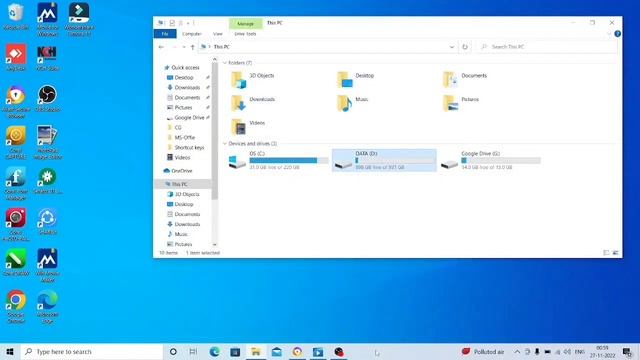640x360 pixels.
Task: Click the Properties icon in the quick access toolbar
Action: click(x=172, y=23)
